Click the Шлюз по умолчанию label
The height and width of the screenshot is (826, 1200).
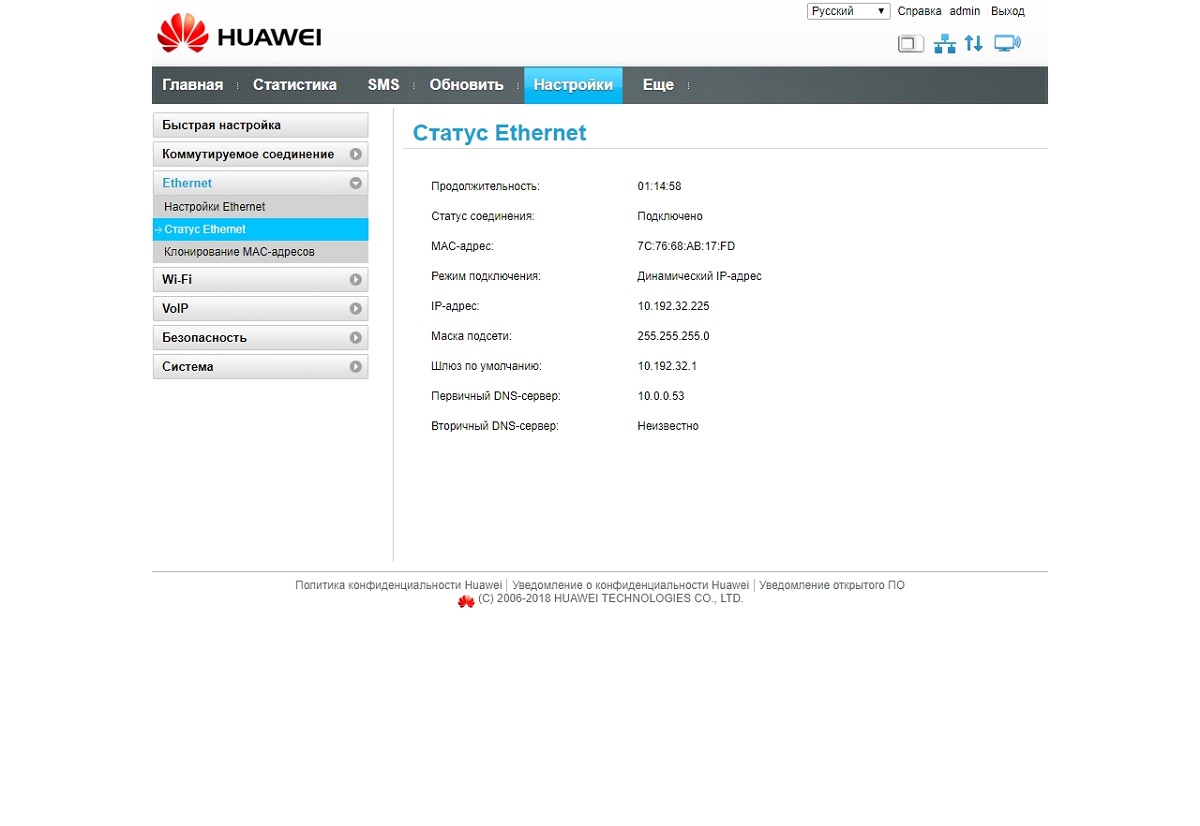pos(486,366)
